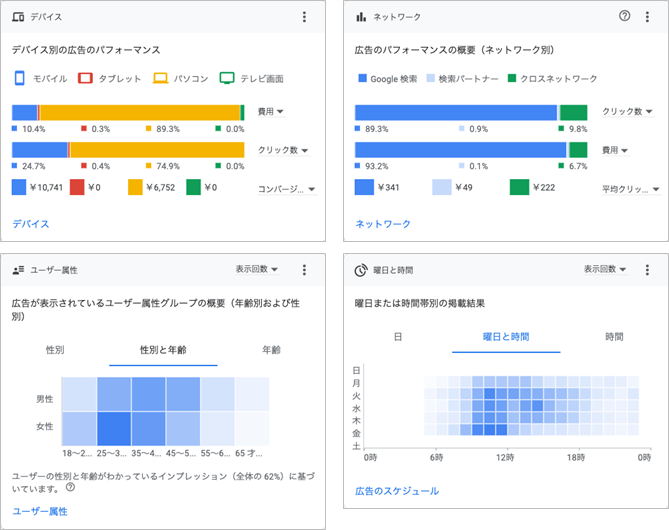Screen dimensions: 669x530
Task: Click the green swatch beside ¥222
Action: pyautogui.click(x=519, y=187)
